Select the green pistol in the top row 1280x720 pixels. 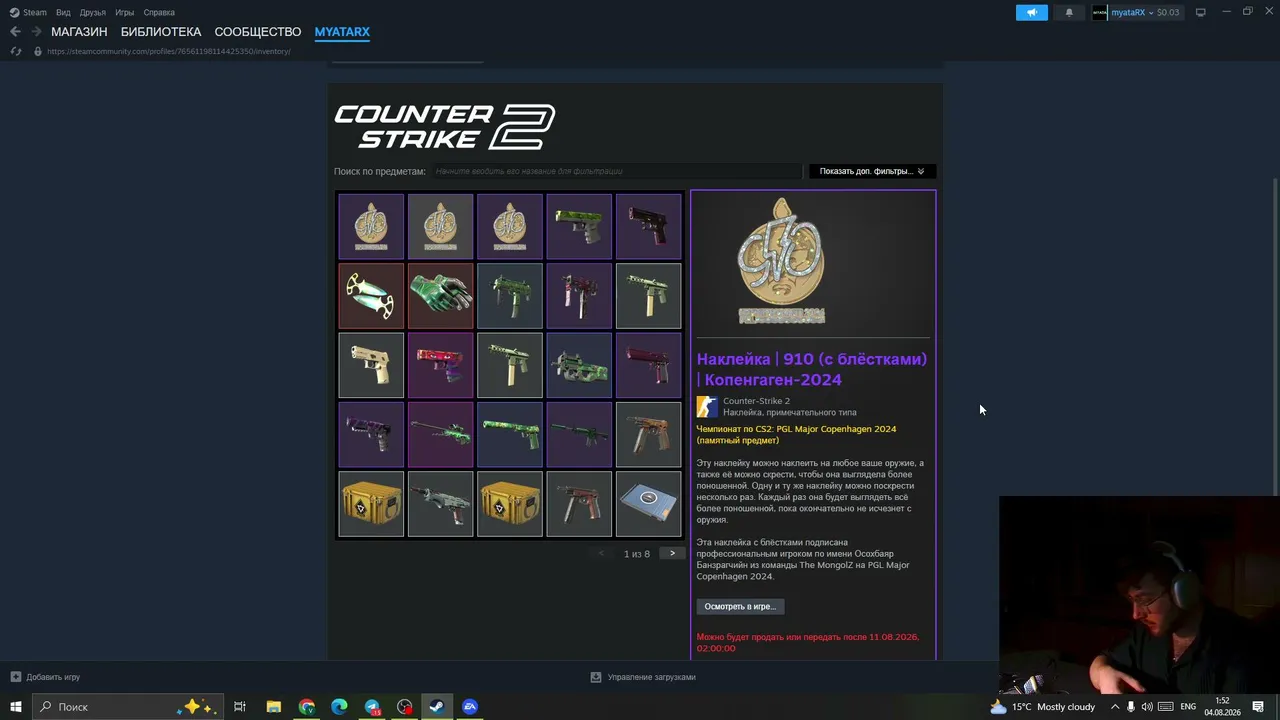579,227
